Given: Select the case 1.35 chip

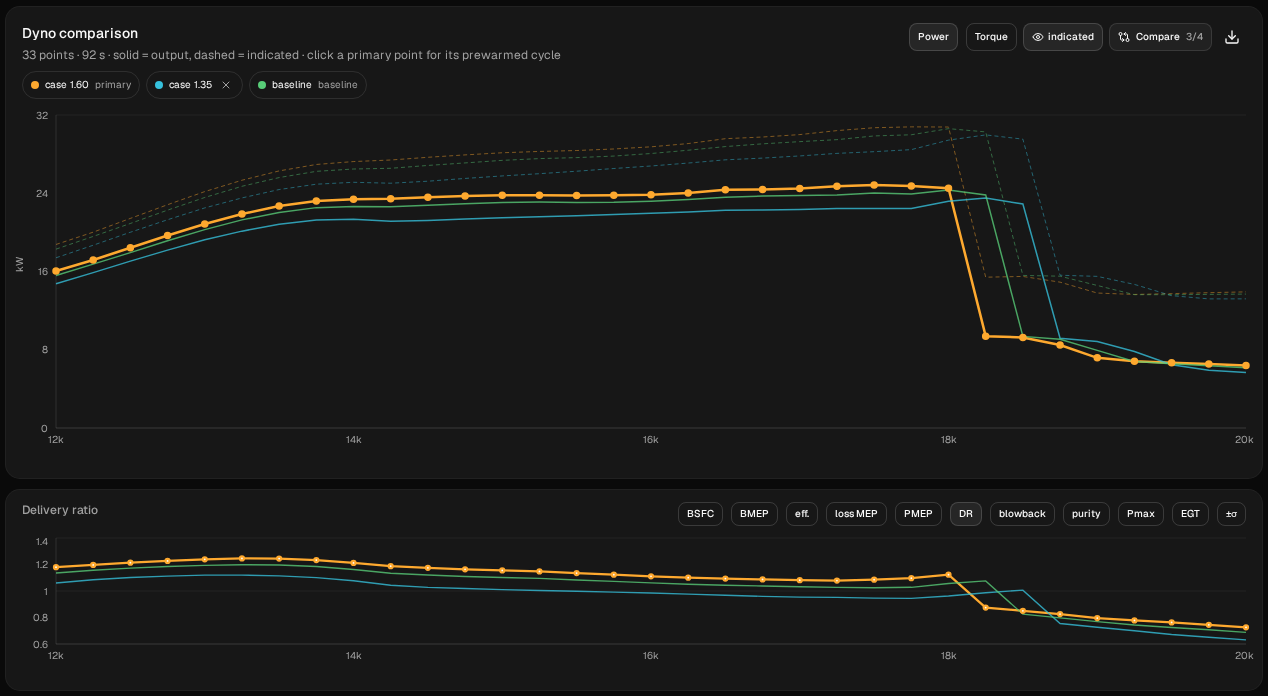Looking at the screenshot, I should point(194,85).
